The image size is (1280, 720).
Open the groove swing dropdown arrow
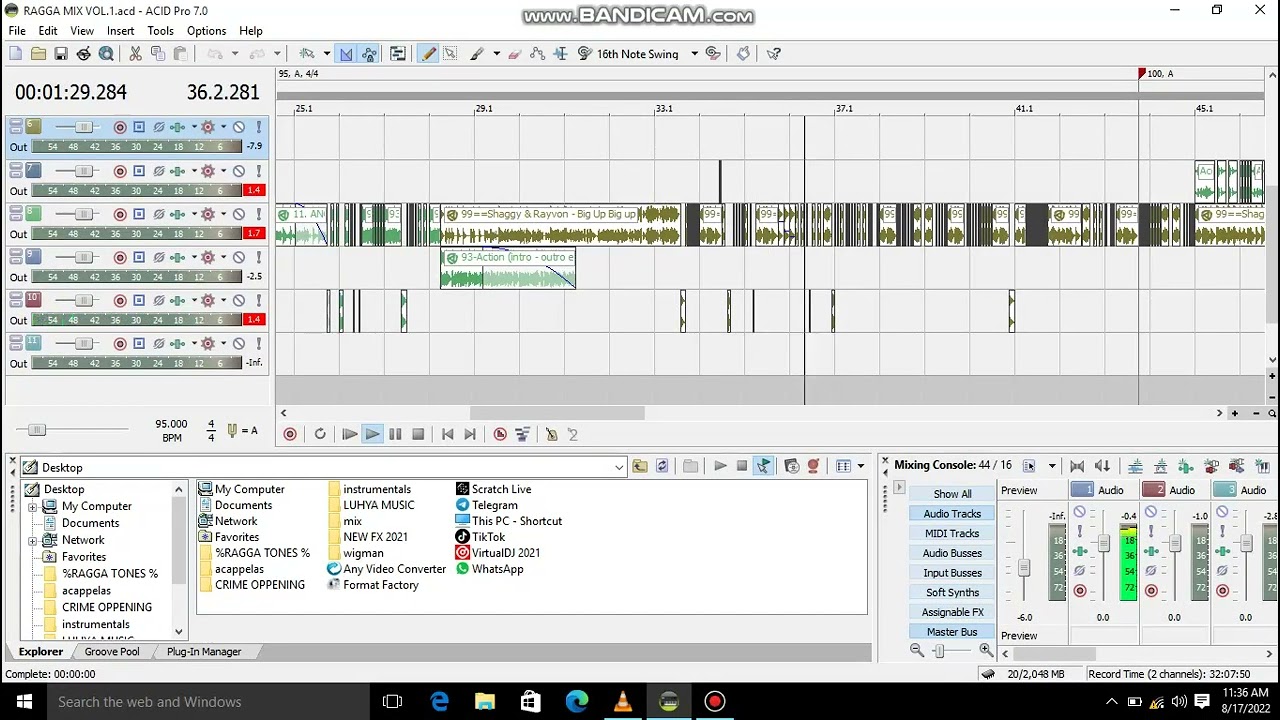click(695, 54)
